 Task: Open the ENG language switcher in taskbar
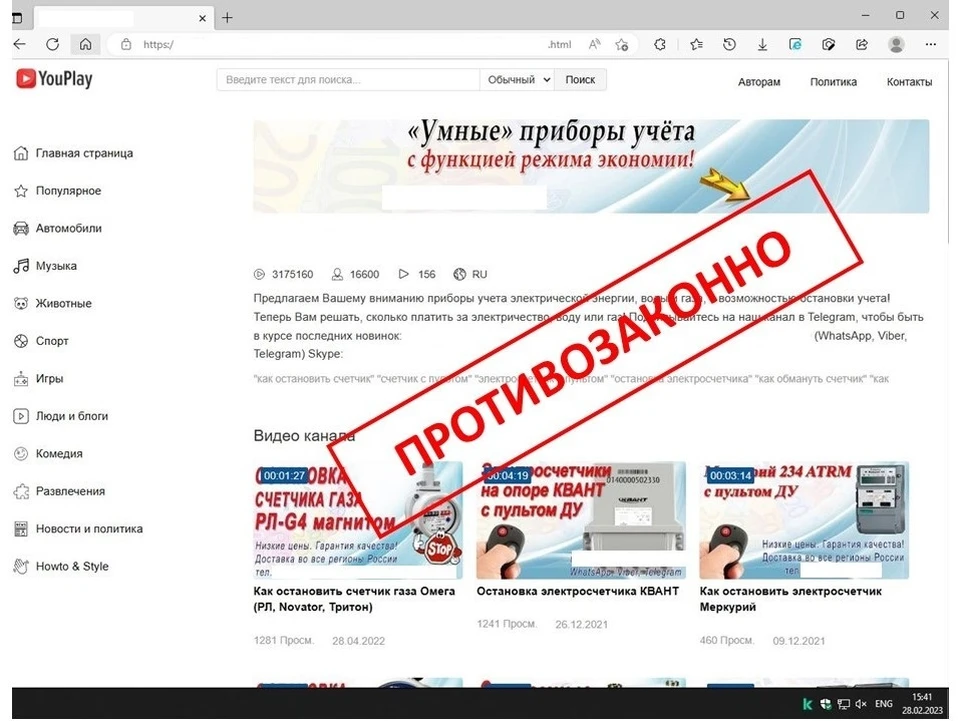click(x=883, y=704)
